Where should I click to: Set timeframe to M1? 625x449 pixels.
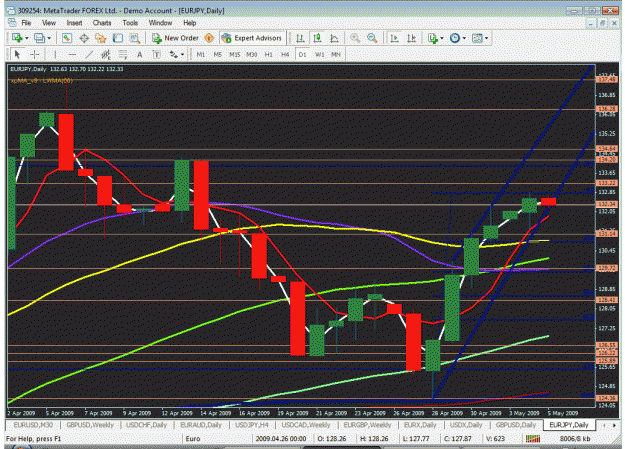click(x=200, y=54)
